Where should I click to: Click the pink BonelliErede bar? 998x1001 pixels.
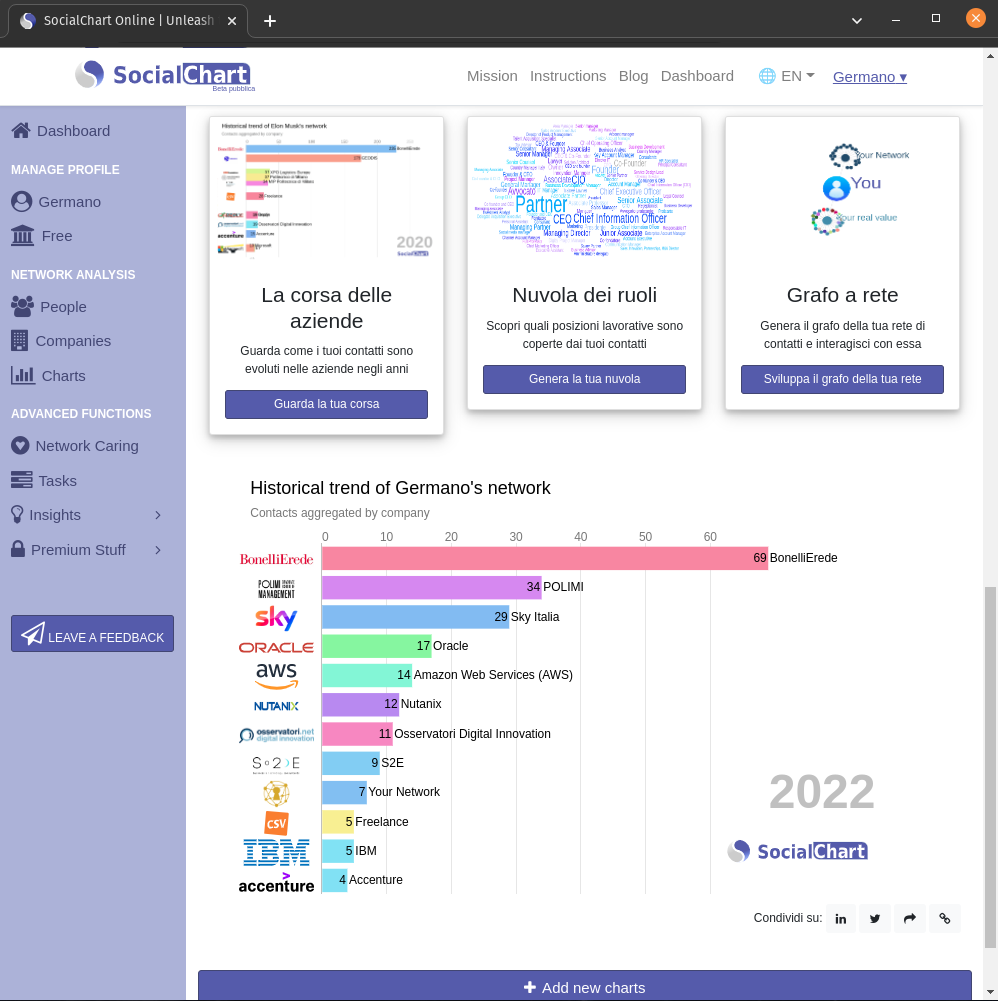[545, 559]
